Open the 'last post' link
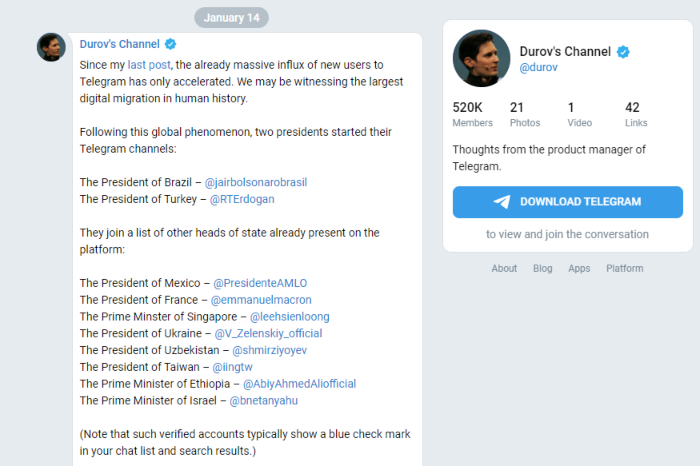 pos(147,64)
